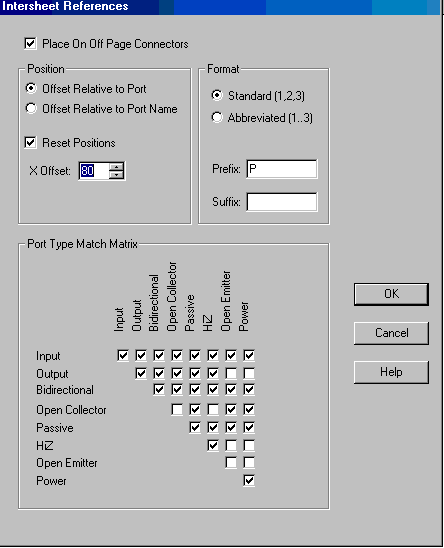The image size is (444, 548).
Task: Toggle the Reset Positions checkbox
Action: [30, 143]
